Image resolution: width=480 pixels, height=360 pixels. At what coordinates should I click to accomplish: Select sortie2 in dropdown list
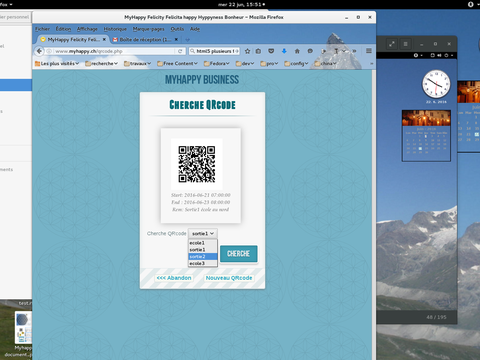click(203, 256)
